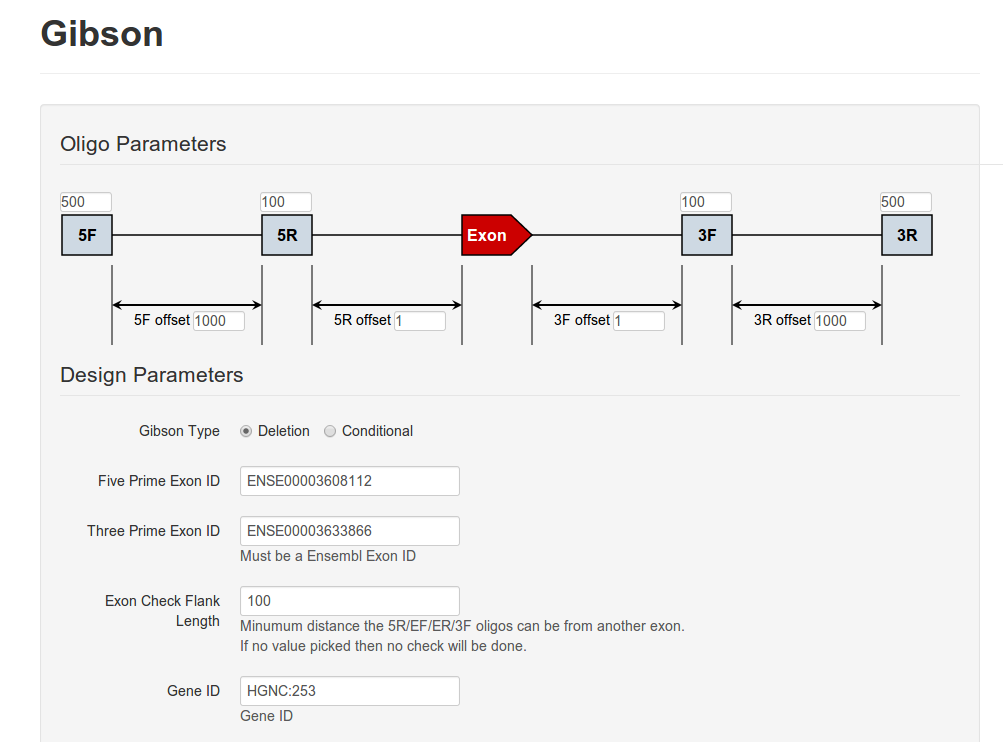Screen dimensions: 1003x742
Task: Click the 5R offset input field
Action: (419, 321)
